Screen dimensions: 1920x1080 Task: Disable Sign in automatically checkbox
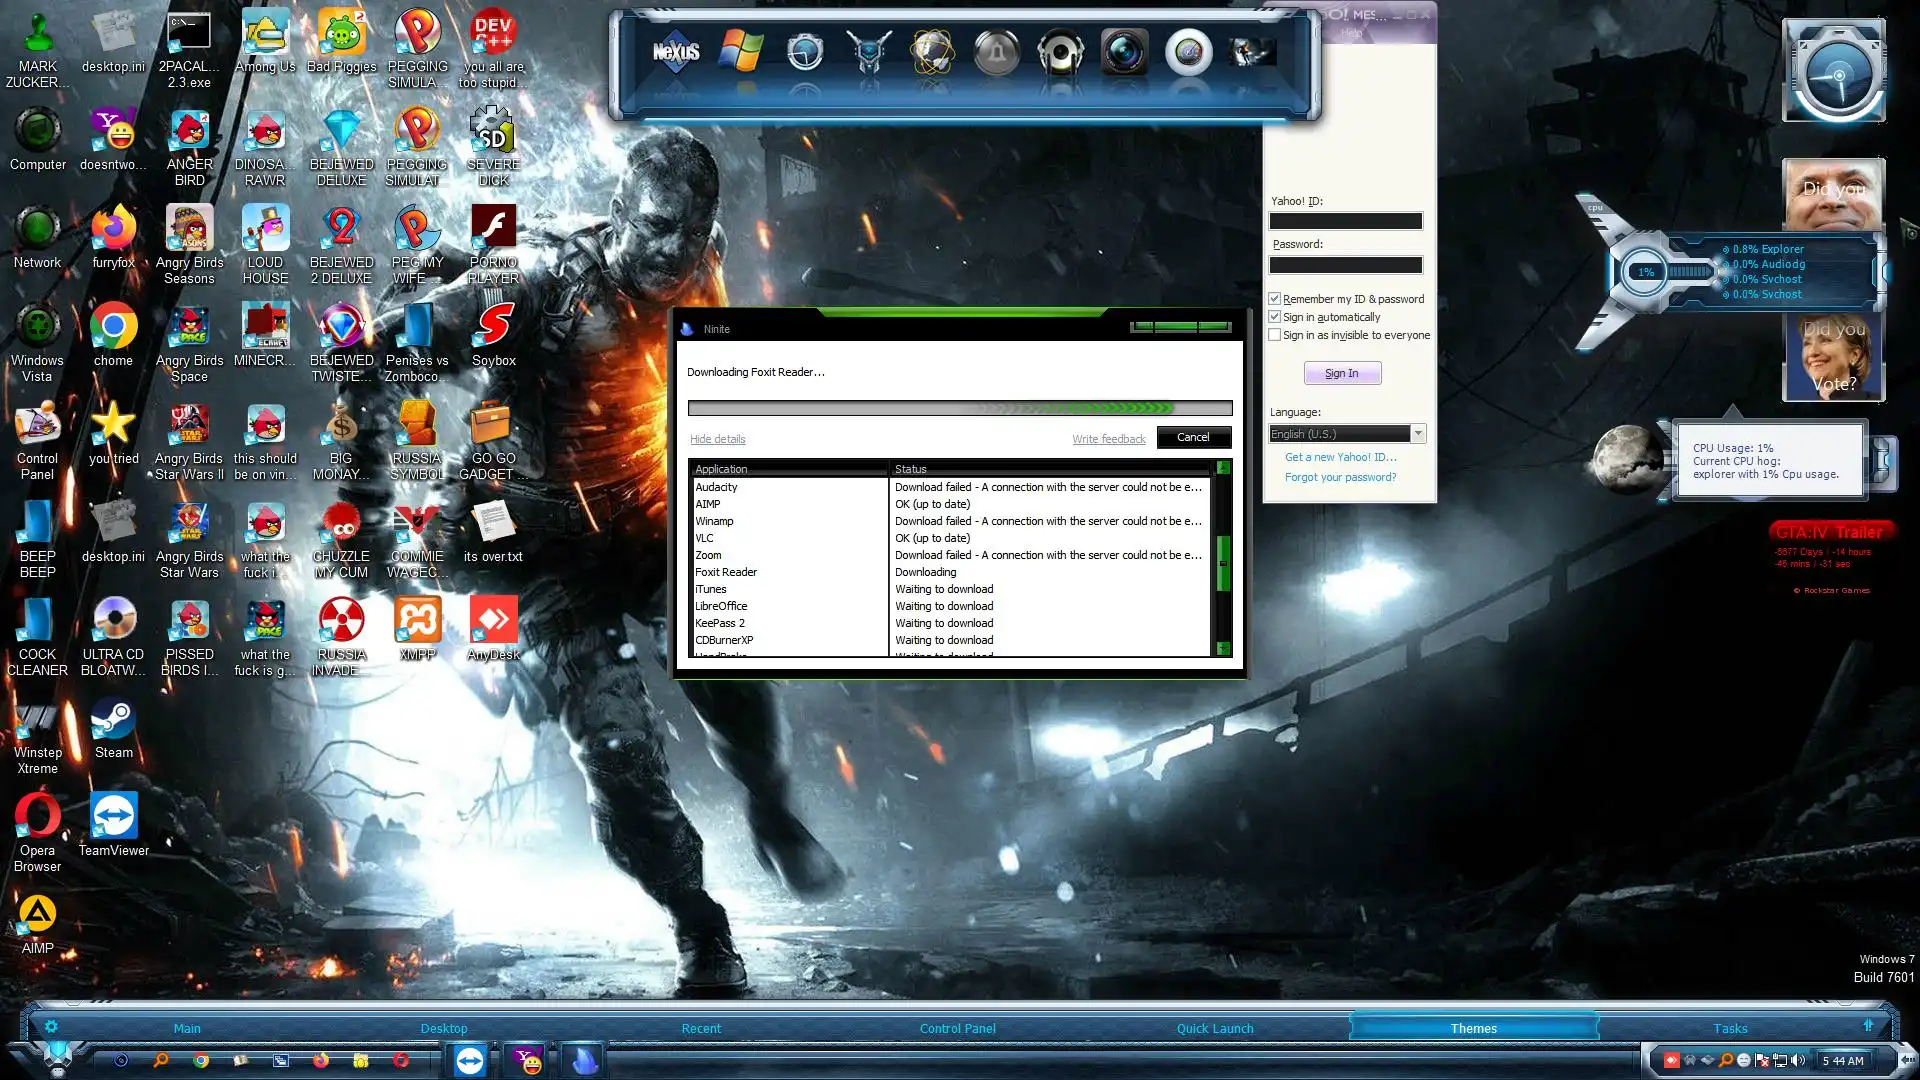coord(1275,317)
